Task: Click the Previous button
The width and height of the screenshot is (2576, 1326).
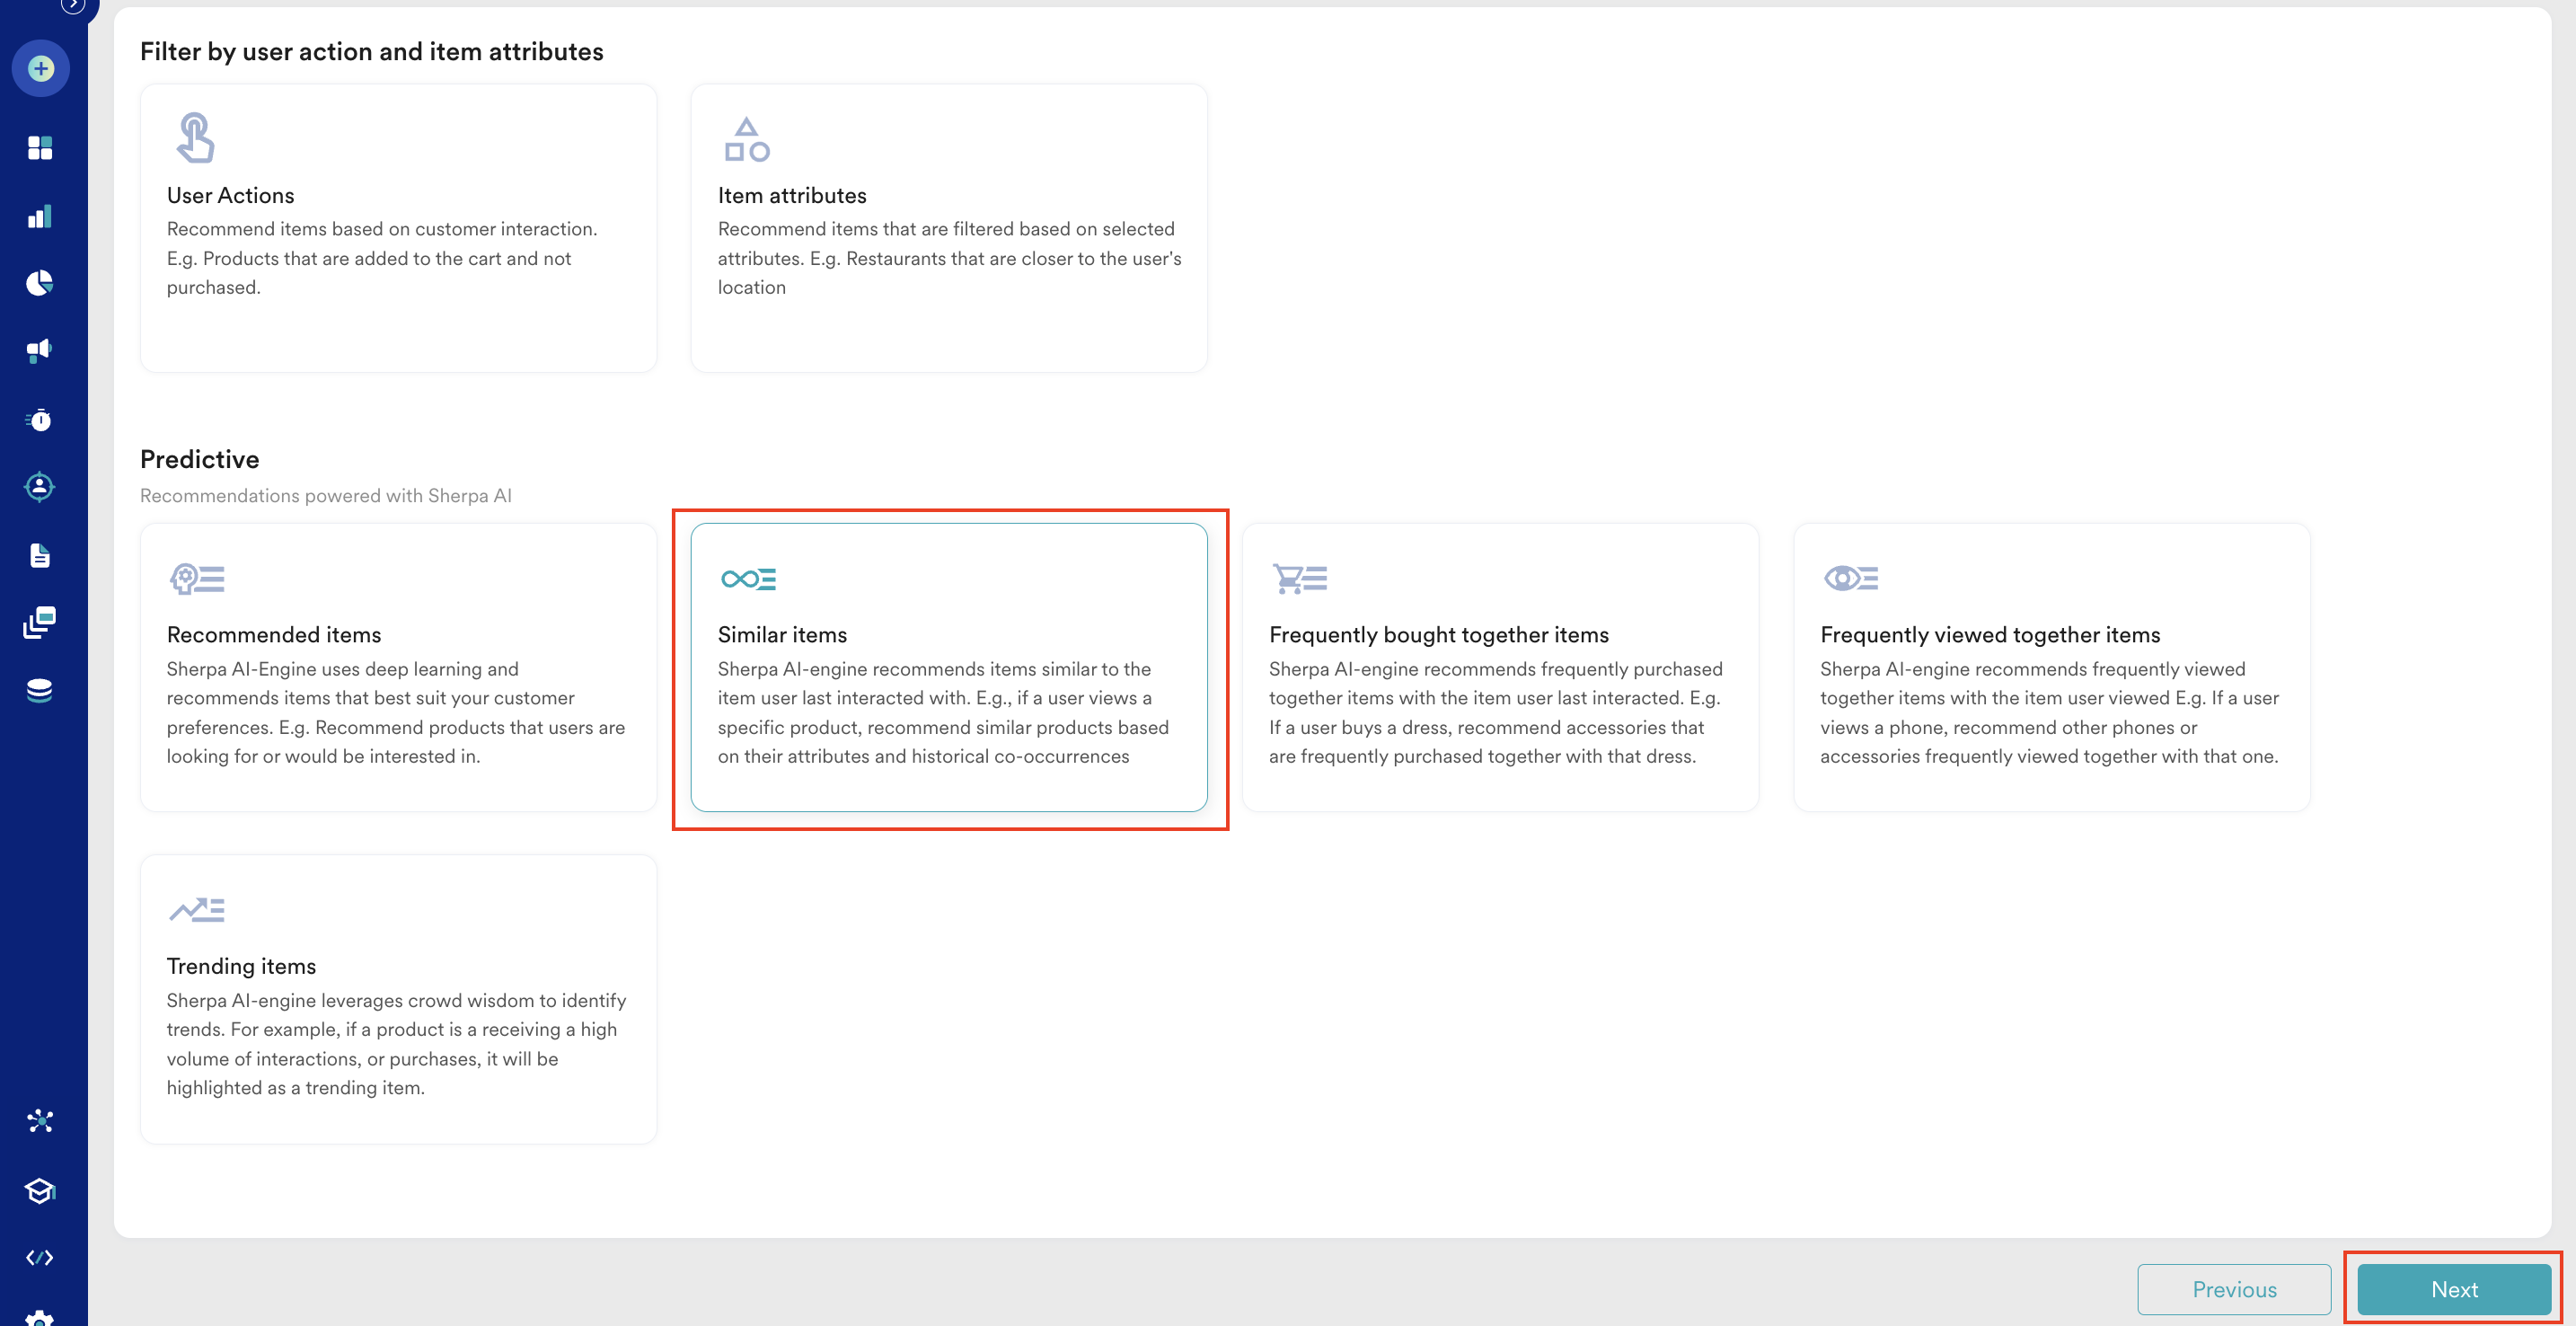Action: point(2233,1289)
